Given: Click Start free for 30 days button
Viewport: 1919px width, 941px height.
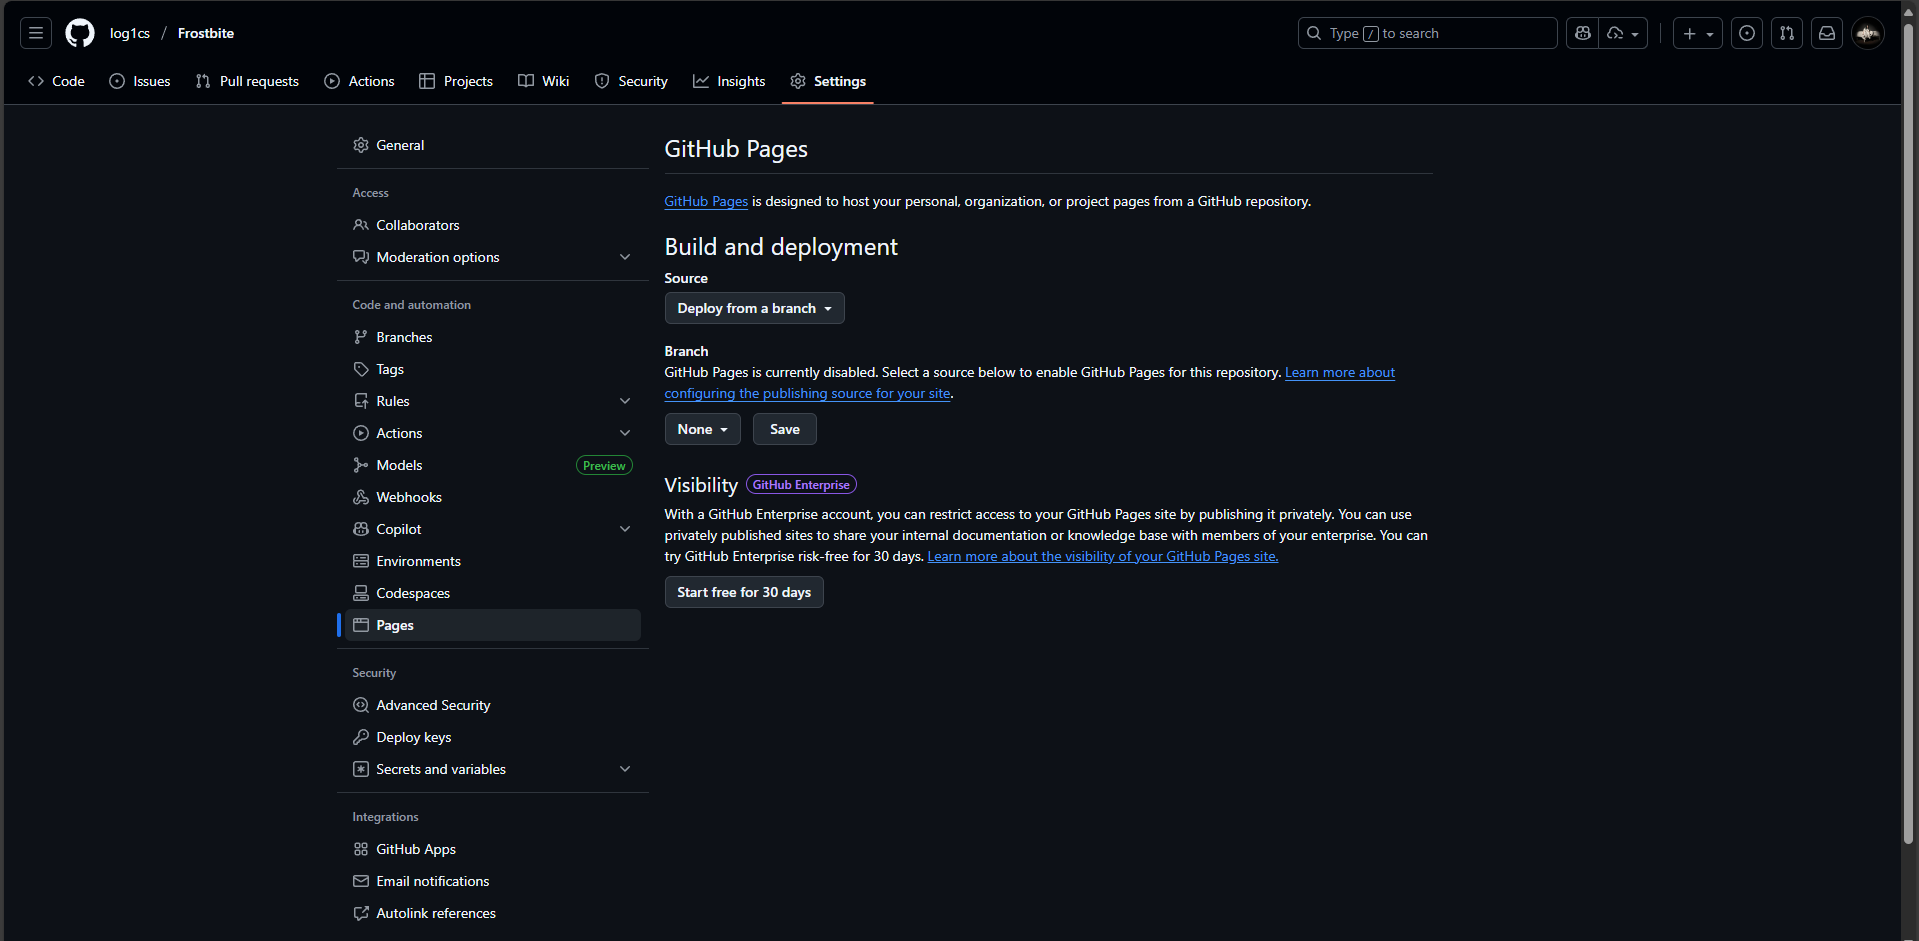Looking at the screenshot, I should [744, 592].
